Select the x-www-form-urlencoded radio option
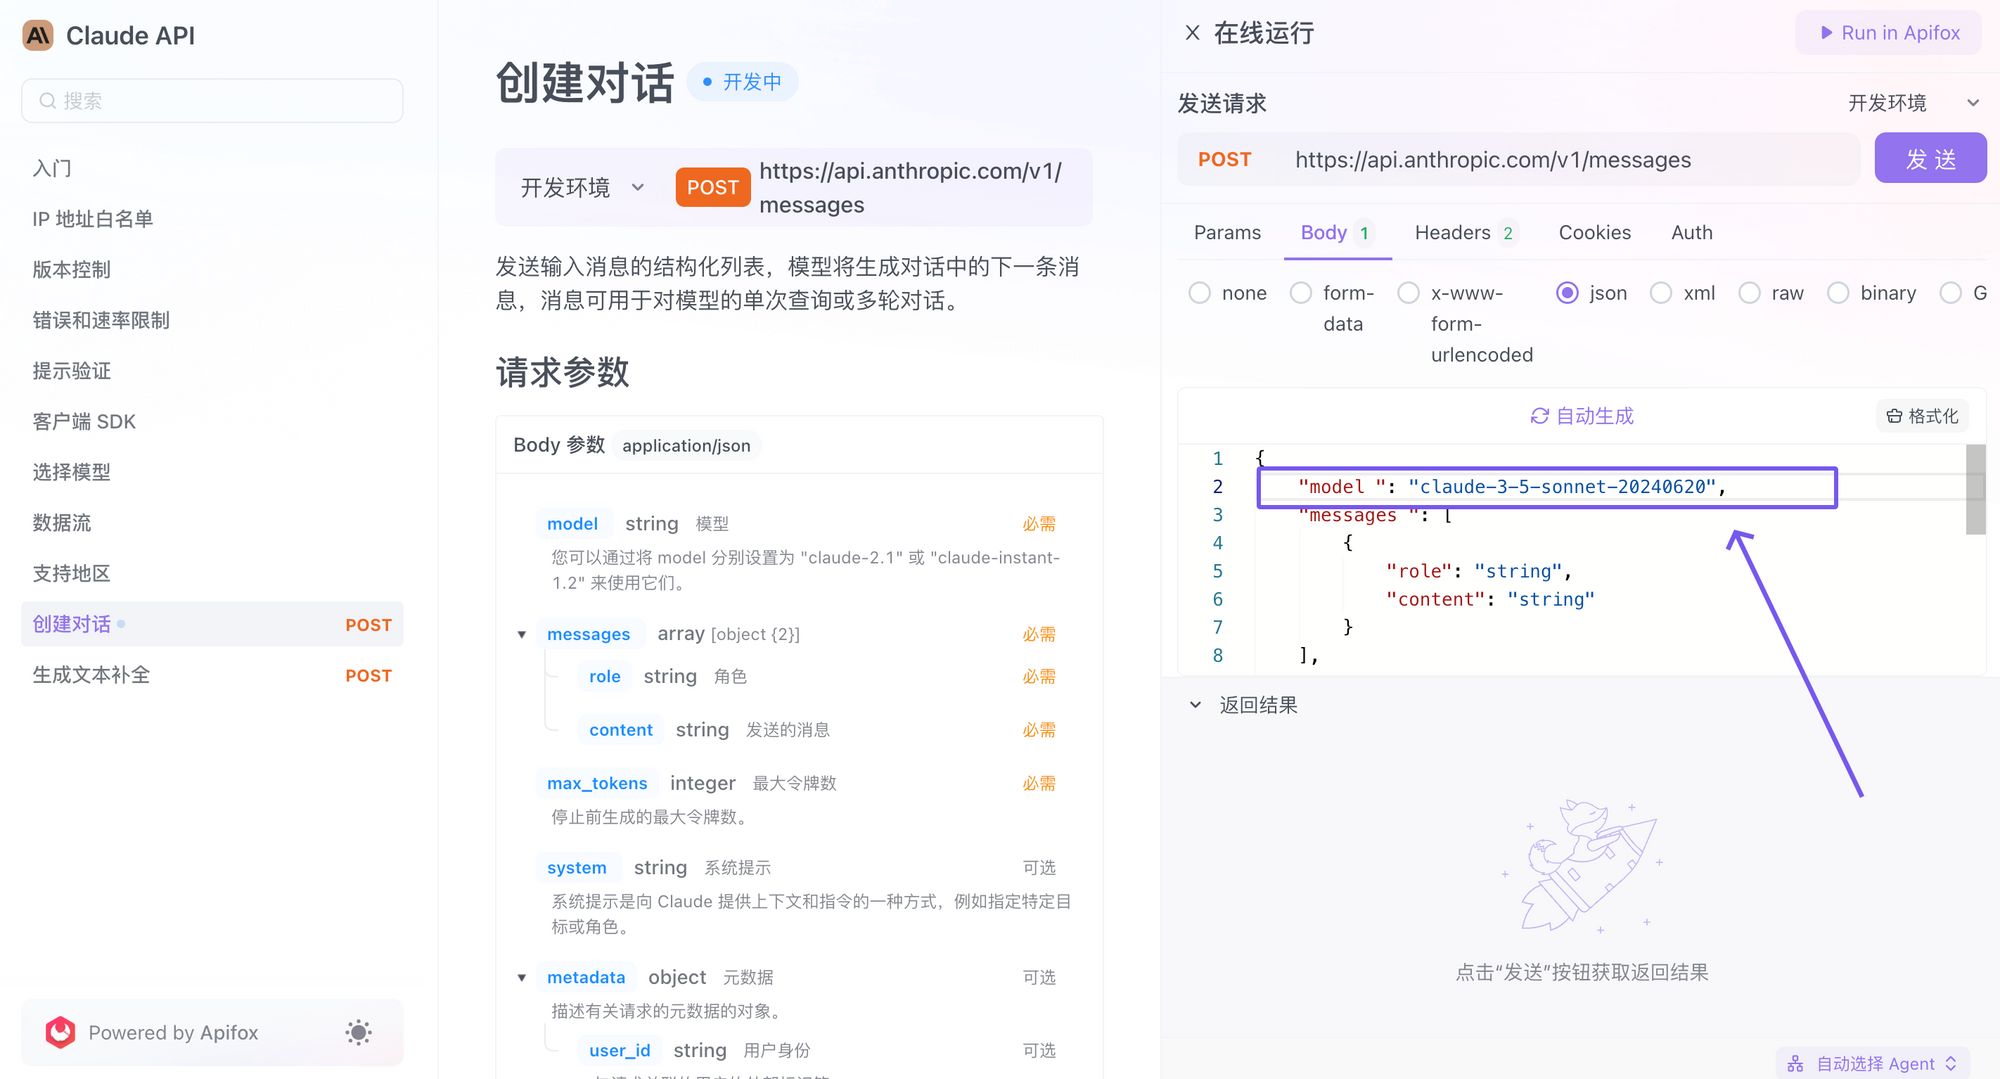 click(1409, 293)
